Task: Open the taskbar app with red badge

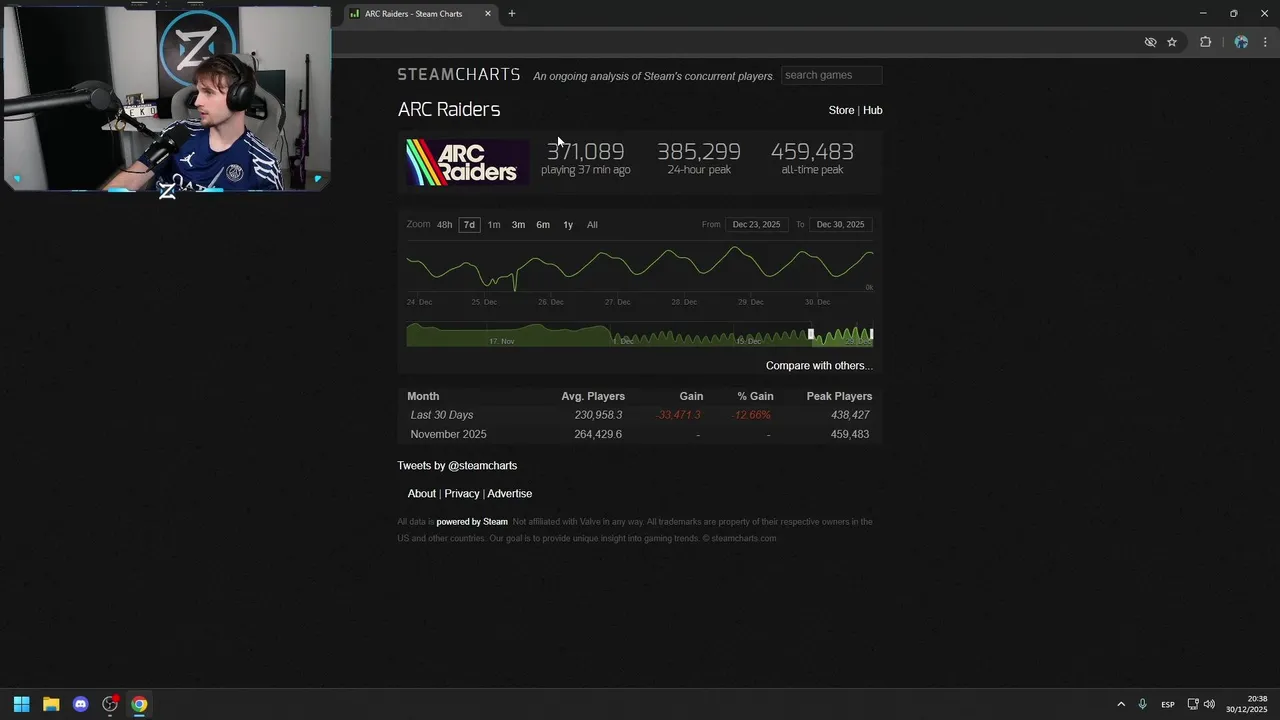Action: (110, 704)
